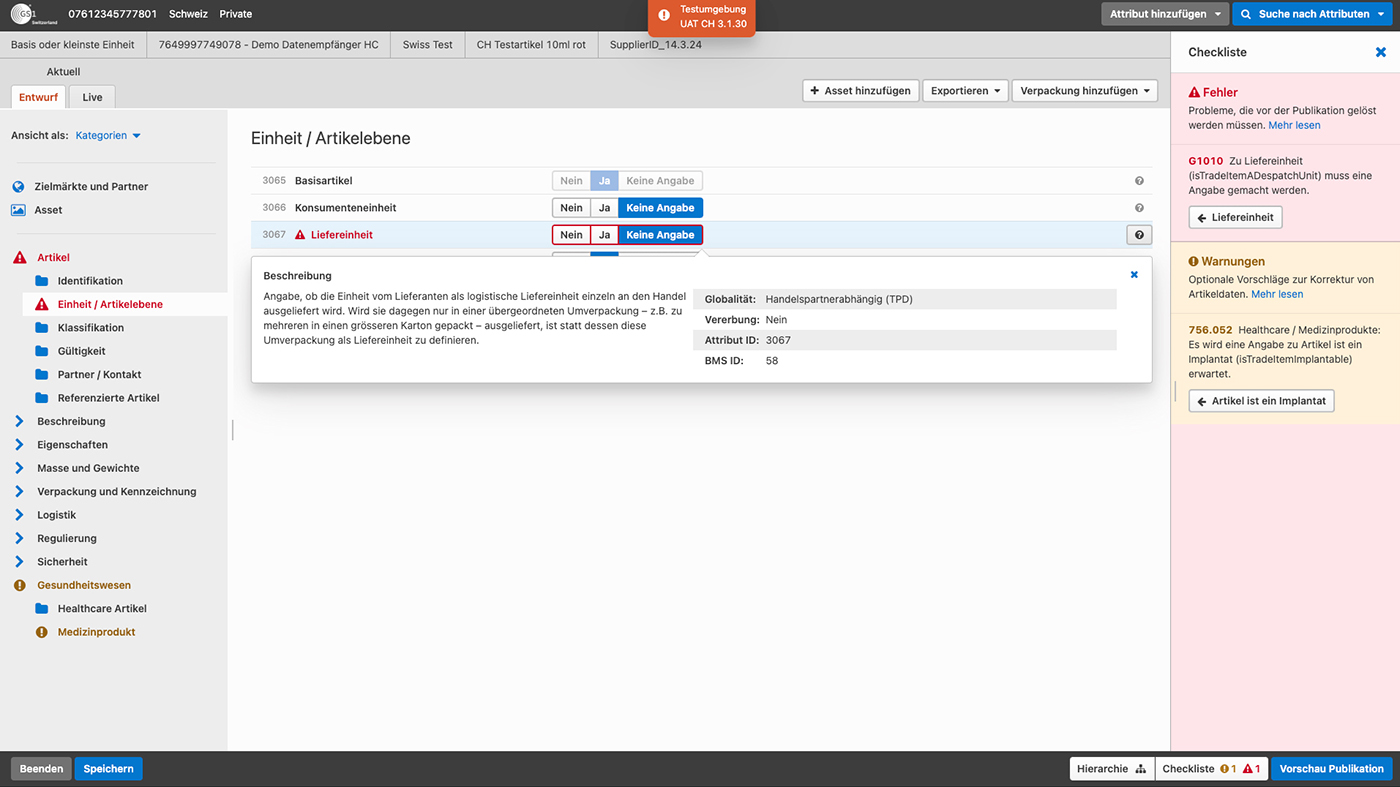The height and width of the screenshot is (787, 1400).
Task: Expand the Regulierung section
Action: pyautogui.click(x=19, y=538)
